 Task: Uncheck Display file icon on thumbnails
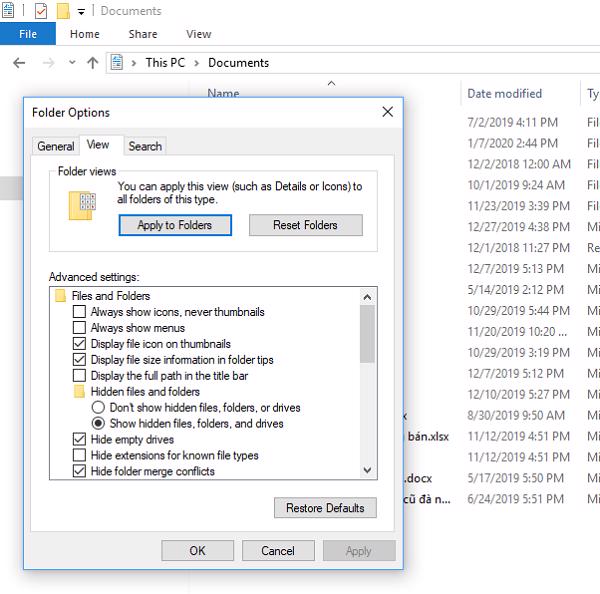(79, 344)
